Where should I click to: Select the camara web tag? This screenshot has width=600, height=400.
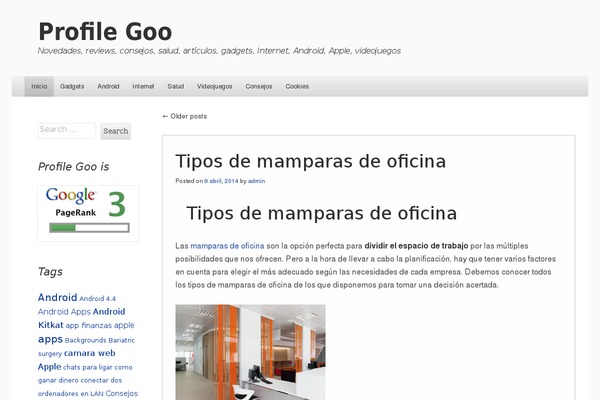(90, 353)
